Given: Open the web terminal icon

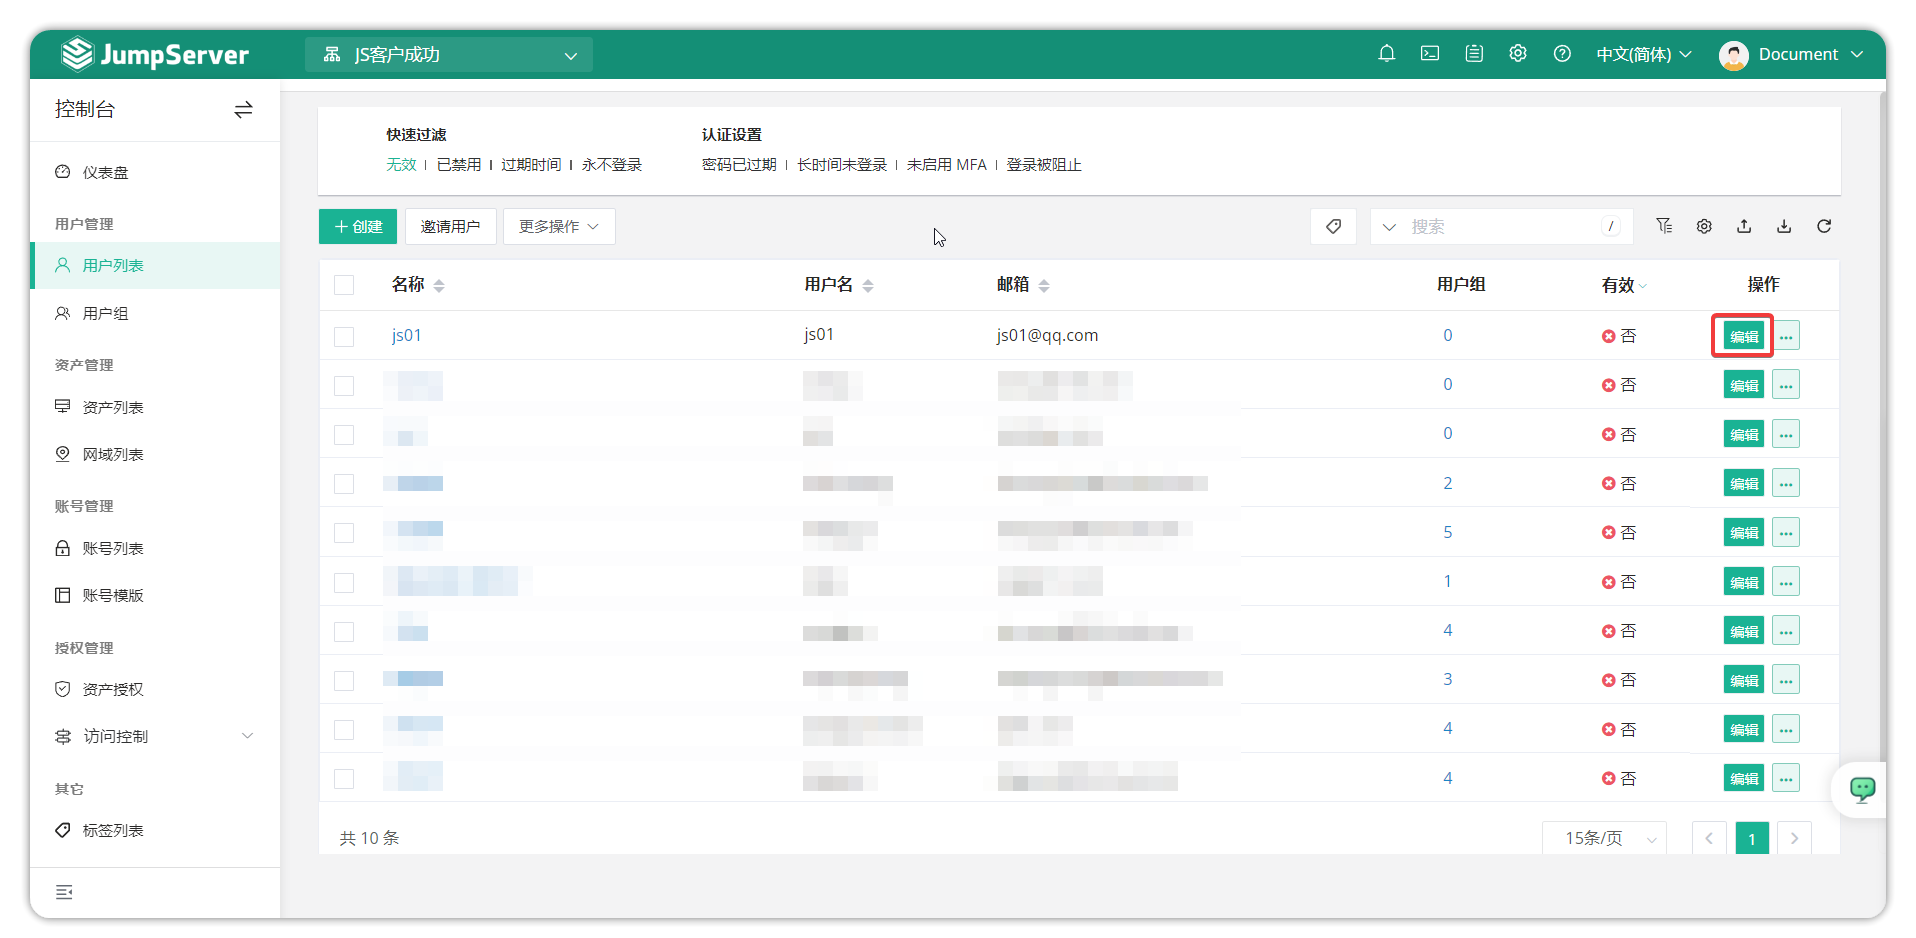Looking at the screenshot, I should (1430, 54).
